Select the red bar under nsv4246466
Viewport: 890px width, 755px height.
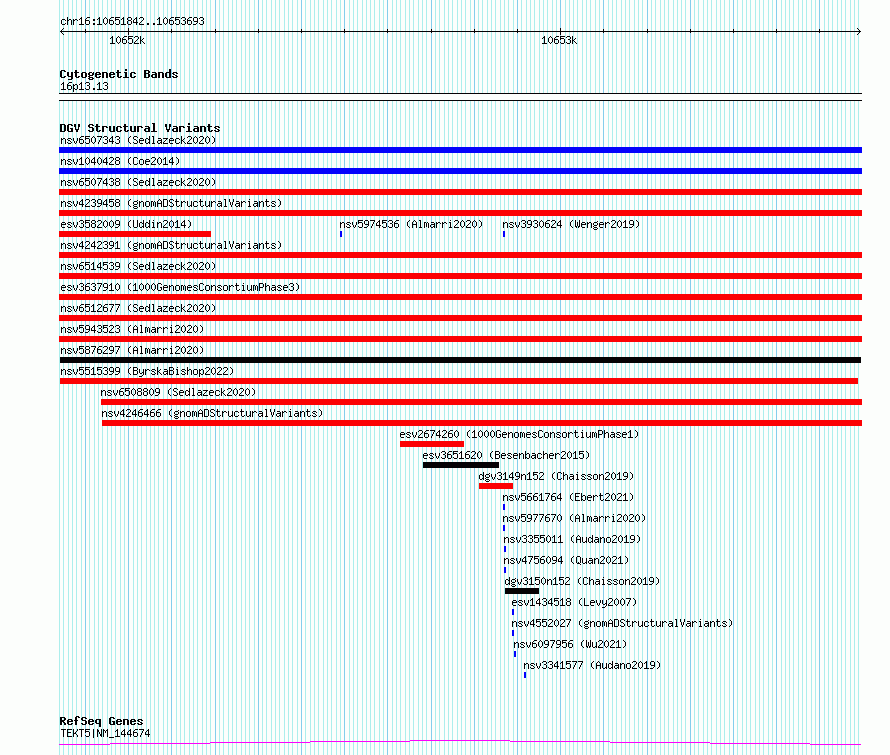(x=482, y=423)
